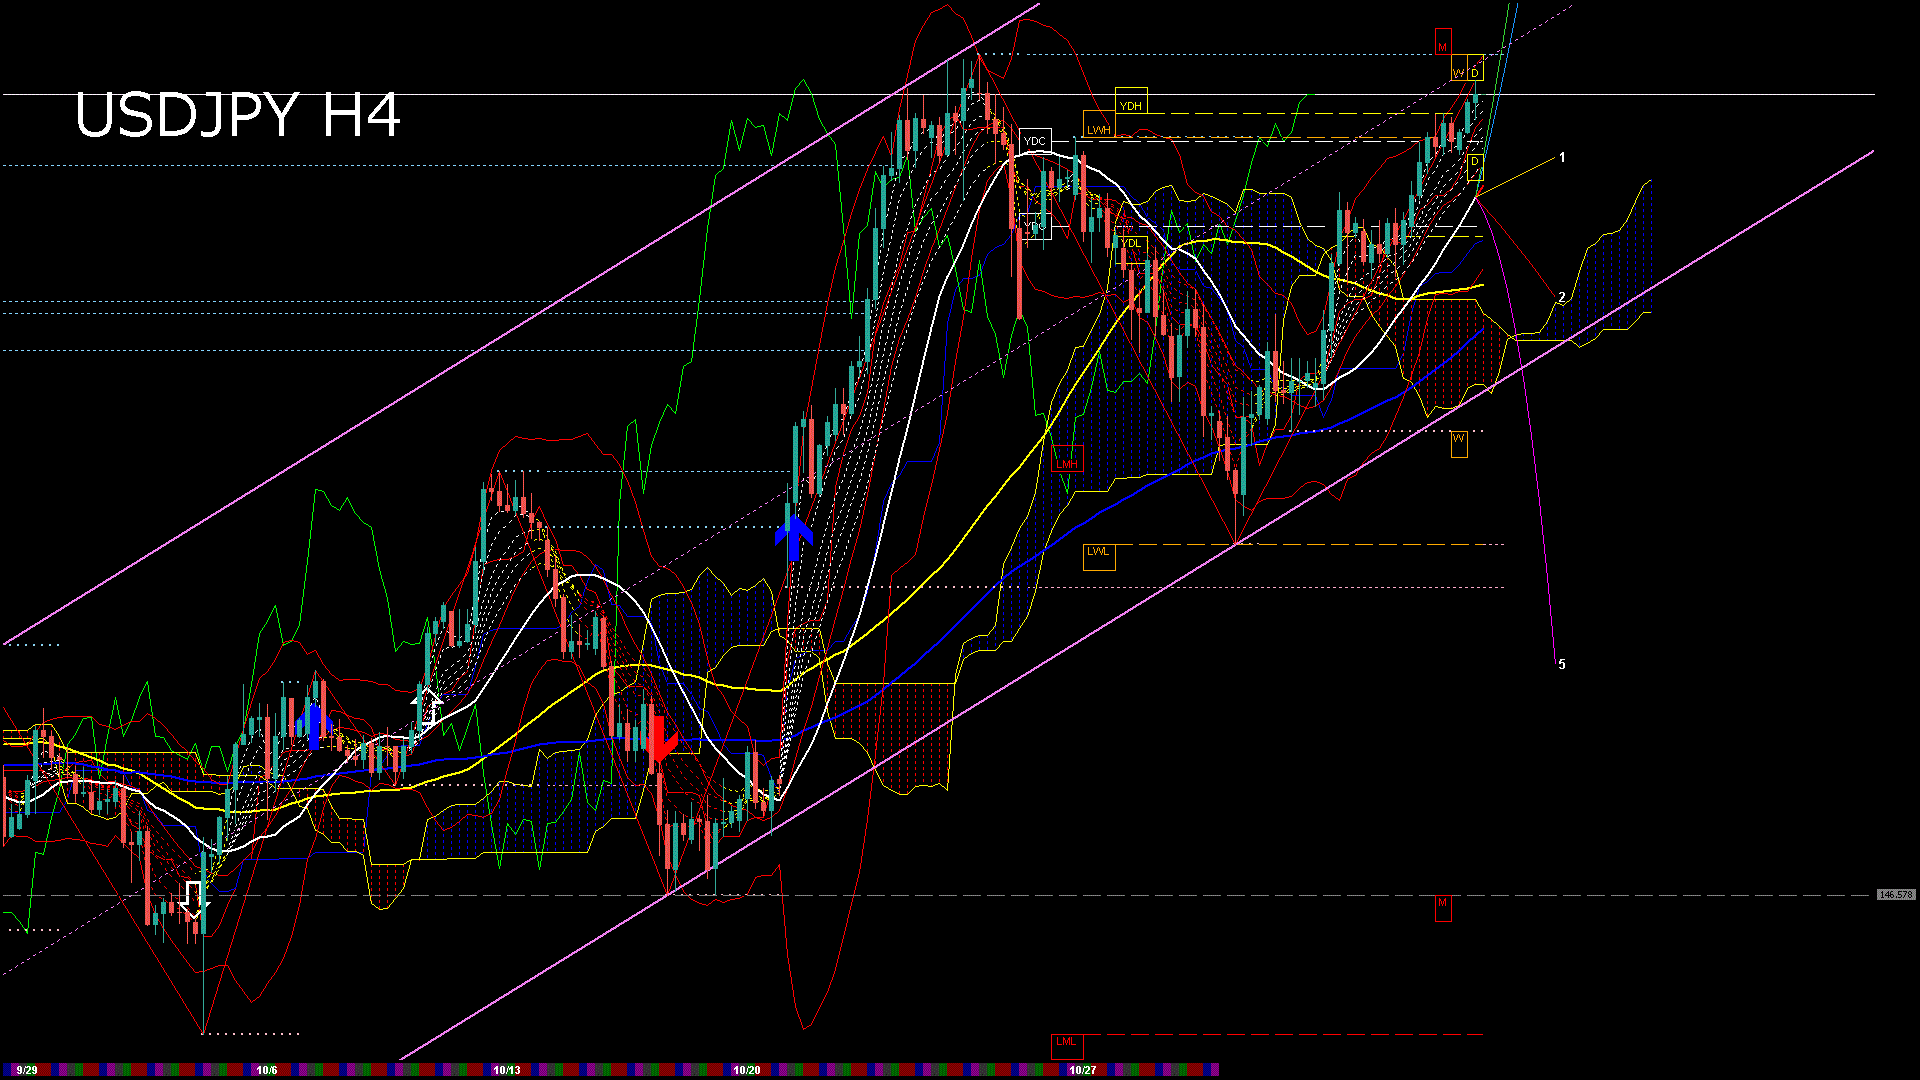1920x1080 pixels.
Task: Select the 9/29 date marker
Action: (27, 1070)
